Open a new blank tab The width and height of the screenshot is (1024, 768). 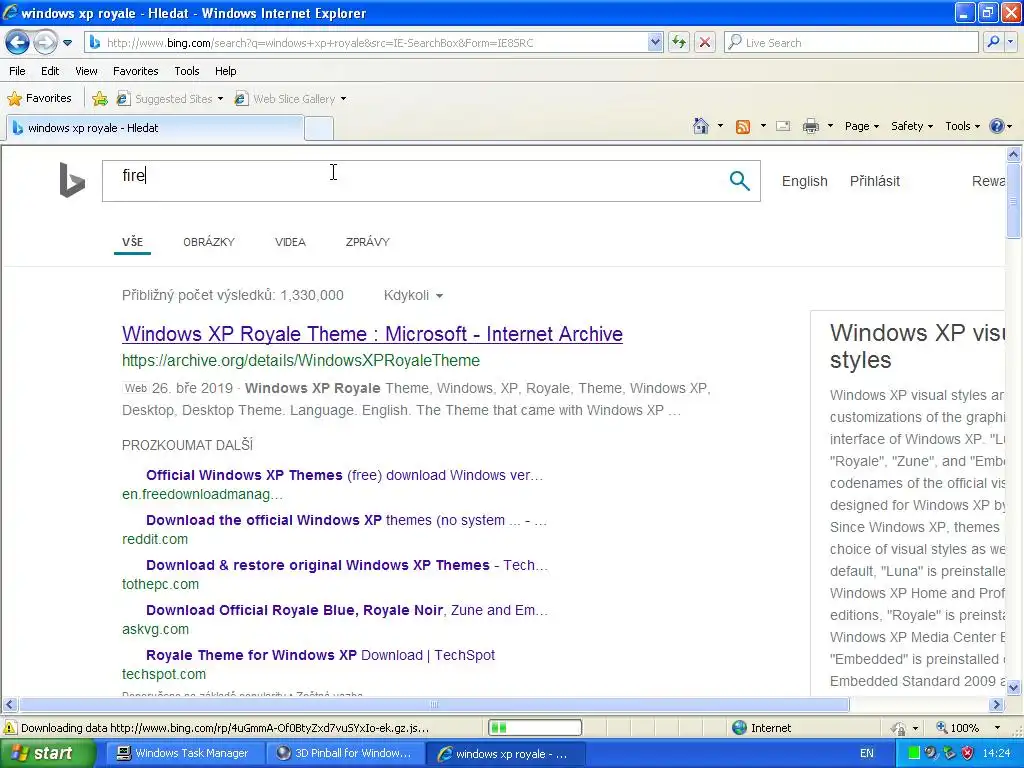pos(319,129)
